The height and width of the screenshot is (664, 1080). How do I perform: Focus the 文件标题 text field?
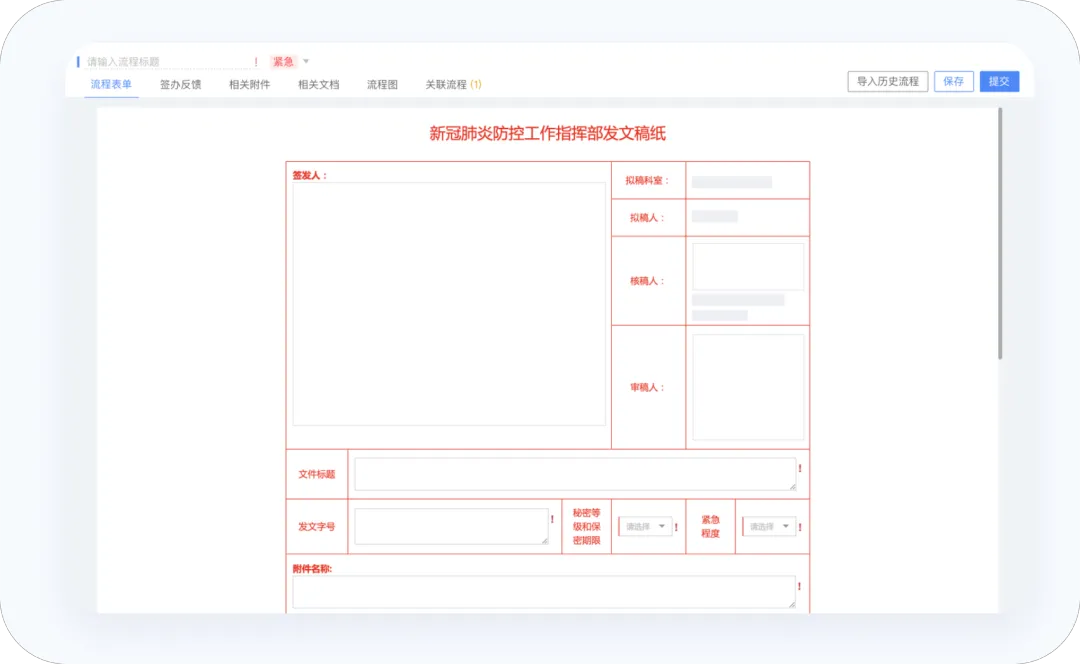(575, 474)
